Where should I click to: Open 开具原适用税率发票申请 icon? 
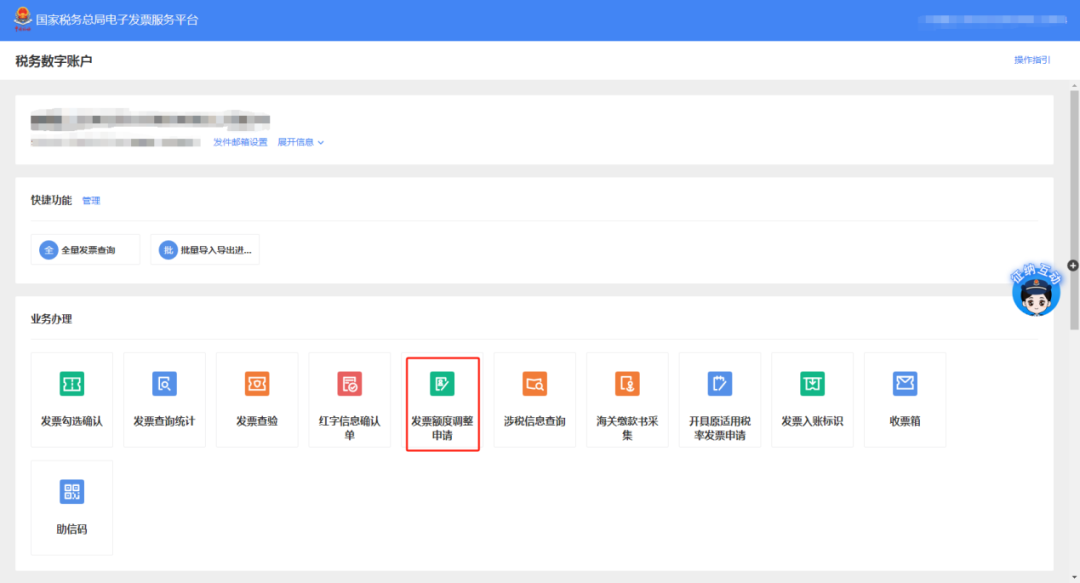coord(719,384)
